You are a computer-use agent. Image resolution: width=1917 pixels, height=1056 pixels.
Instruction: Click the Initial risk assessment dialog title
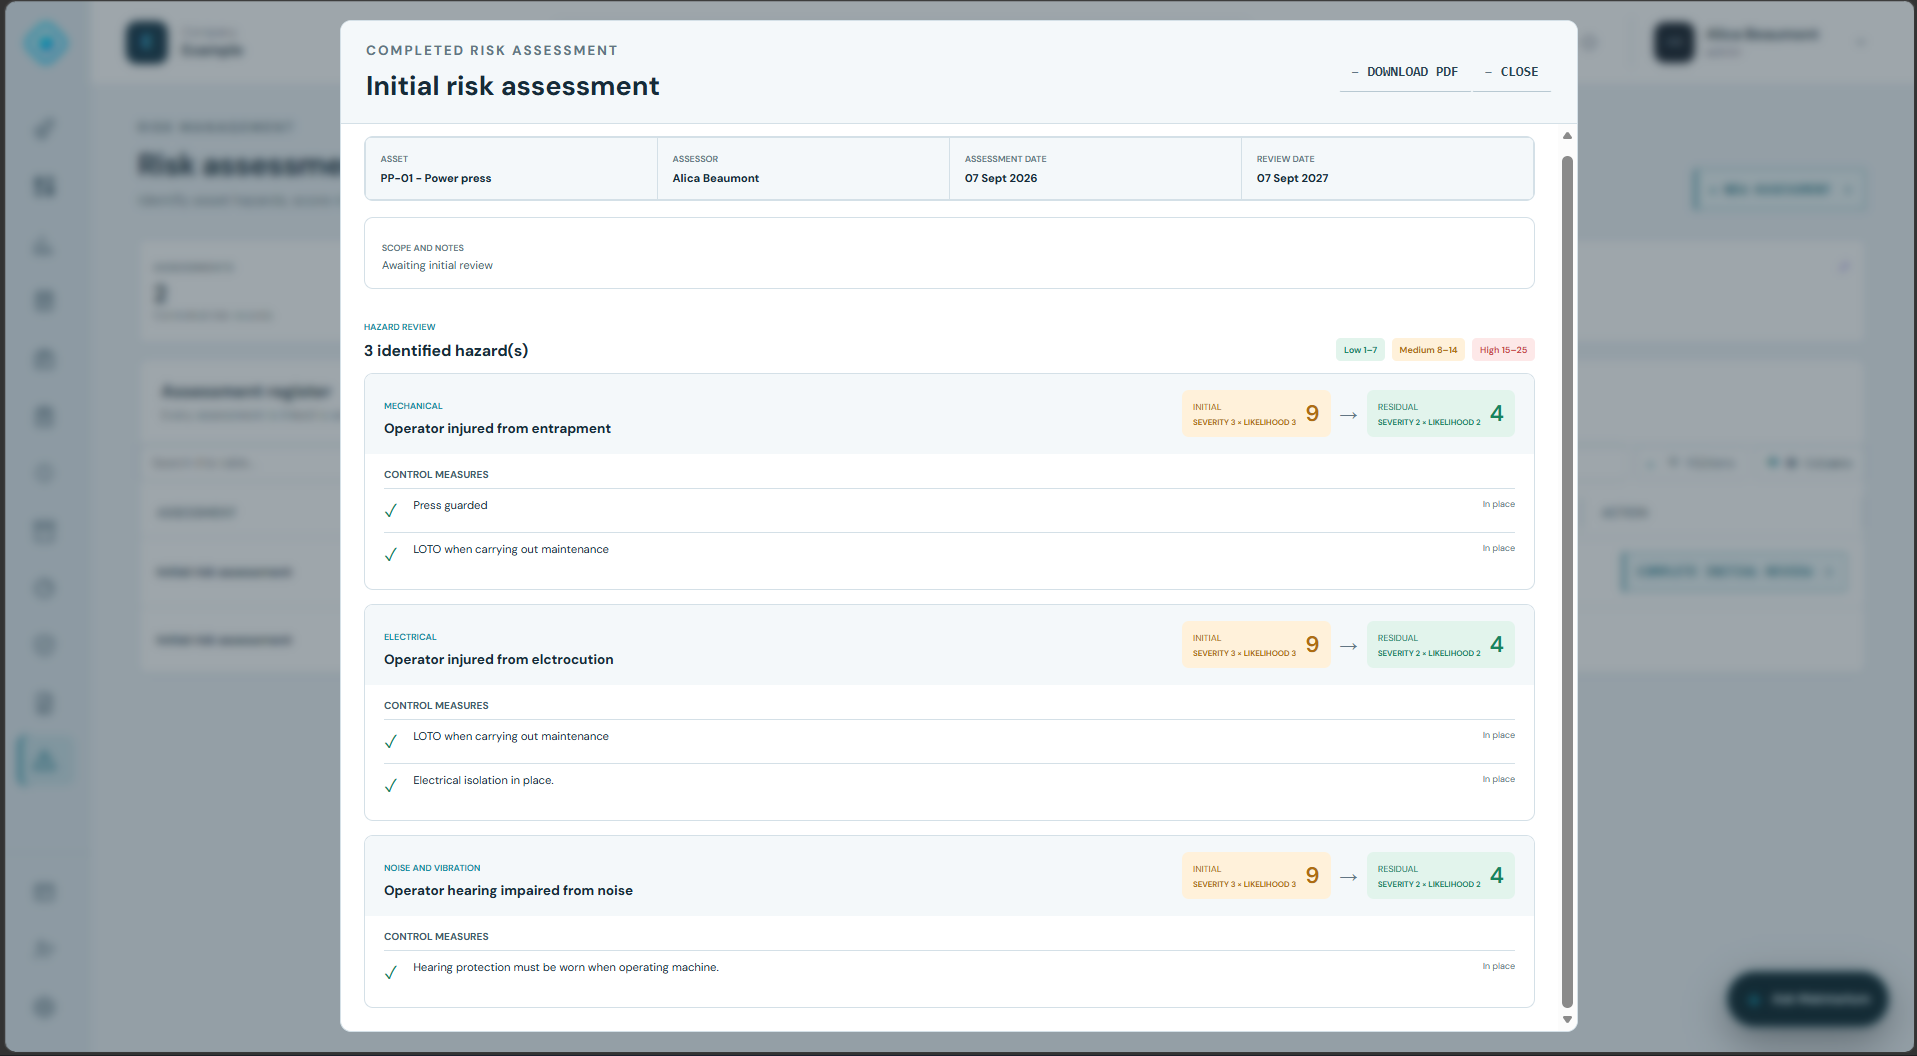[512, 86]
